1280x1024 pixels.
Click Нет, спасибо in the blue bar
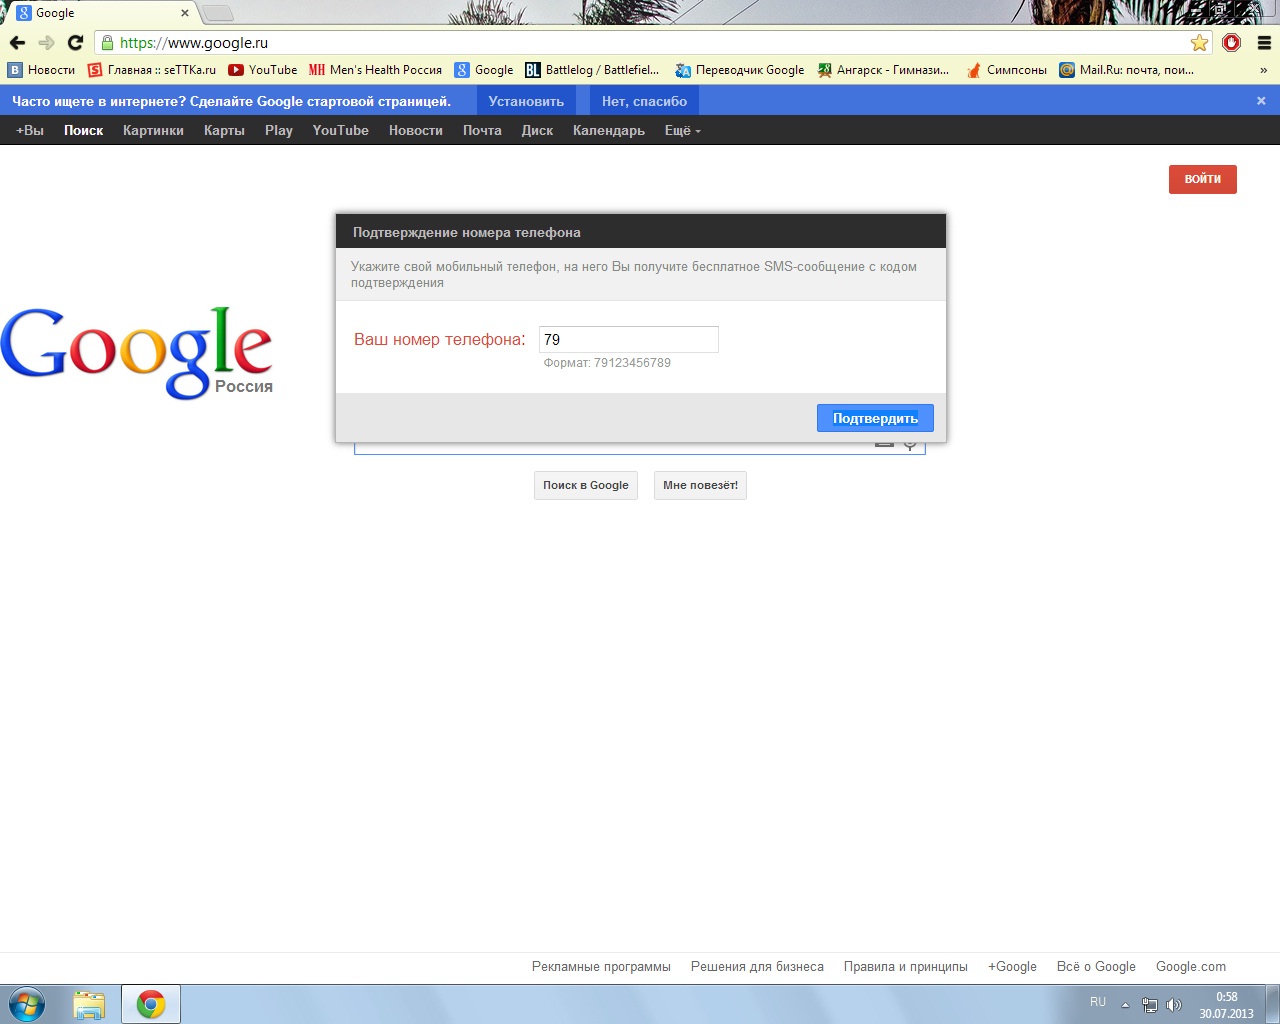644,101
